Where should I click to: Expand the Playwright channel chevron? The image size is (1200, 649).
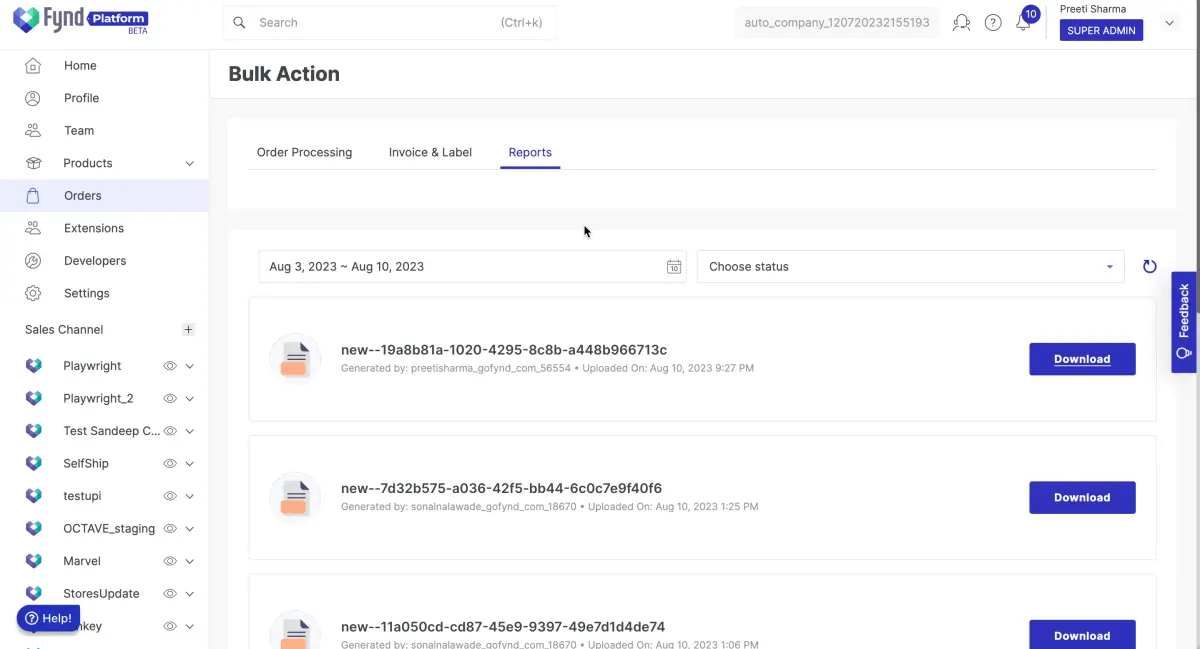point(190,366)
